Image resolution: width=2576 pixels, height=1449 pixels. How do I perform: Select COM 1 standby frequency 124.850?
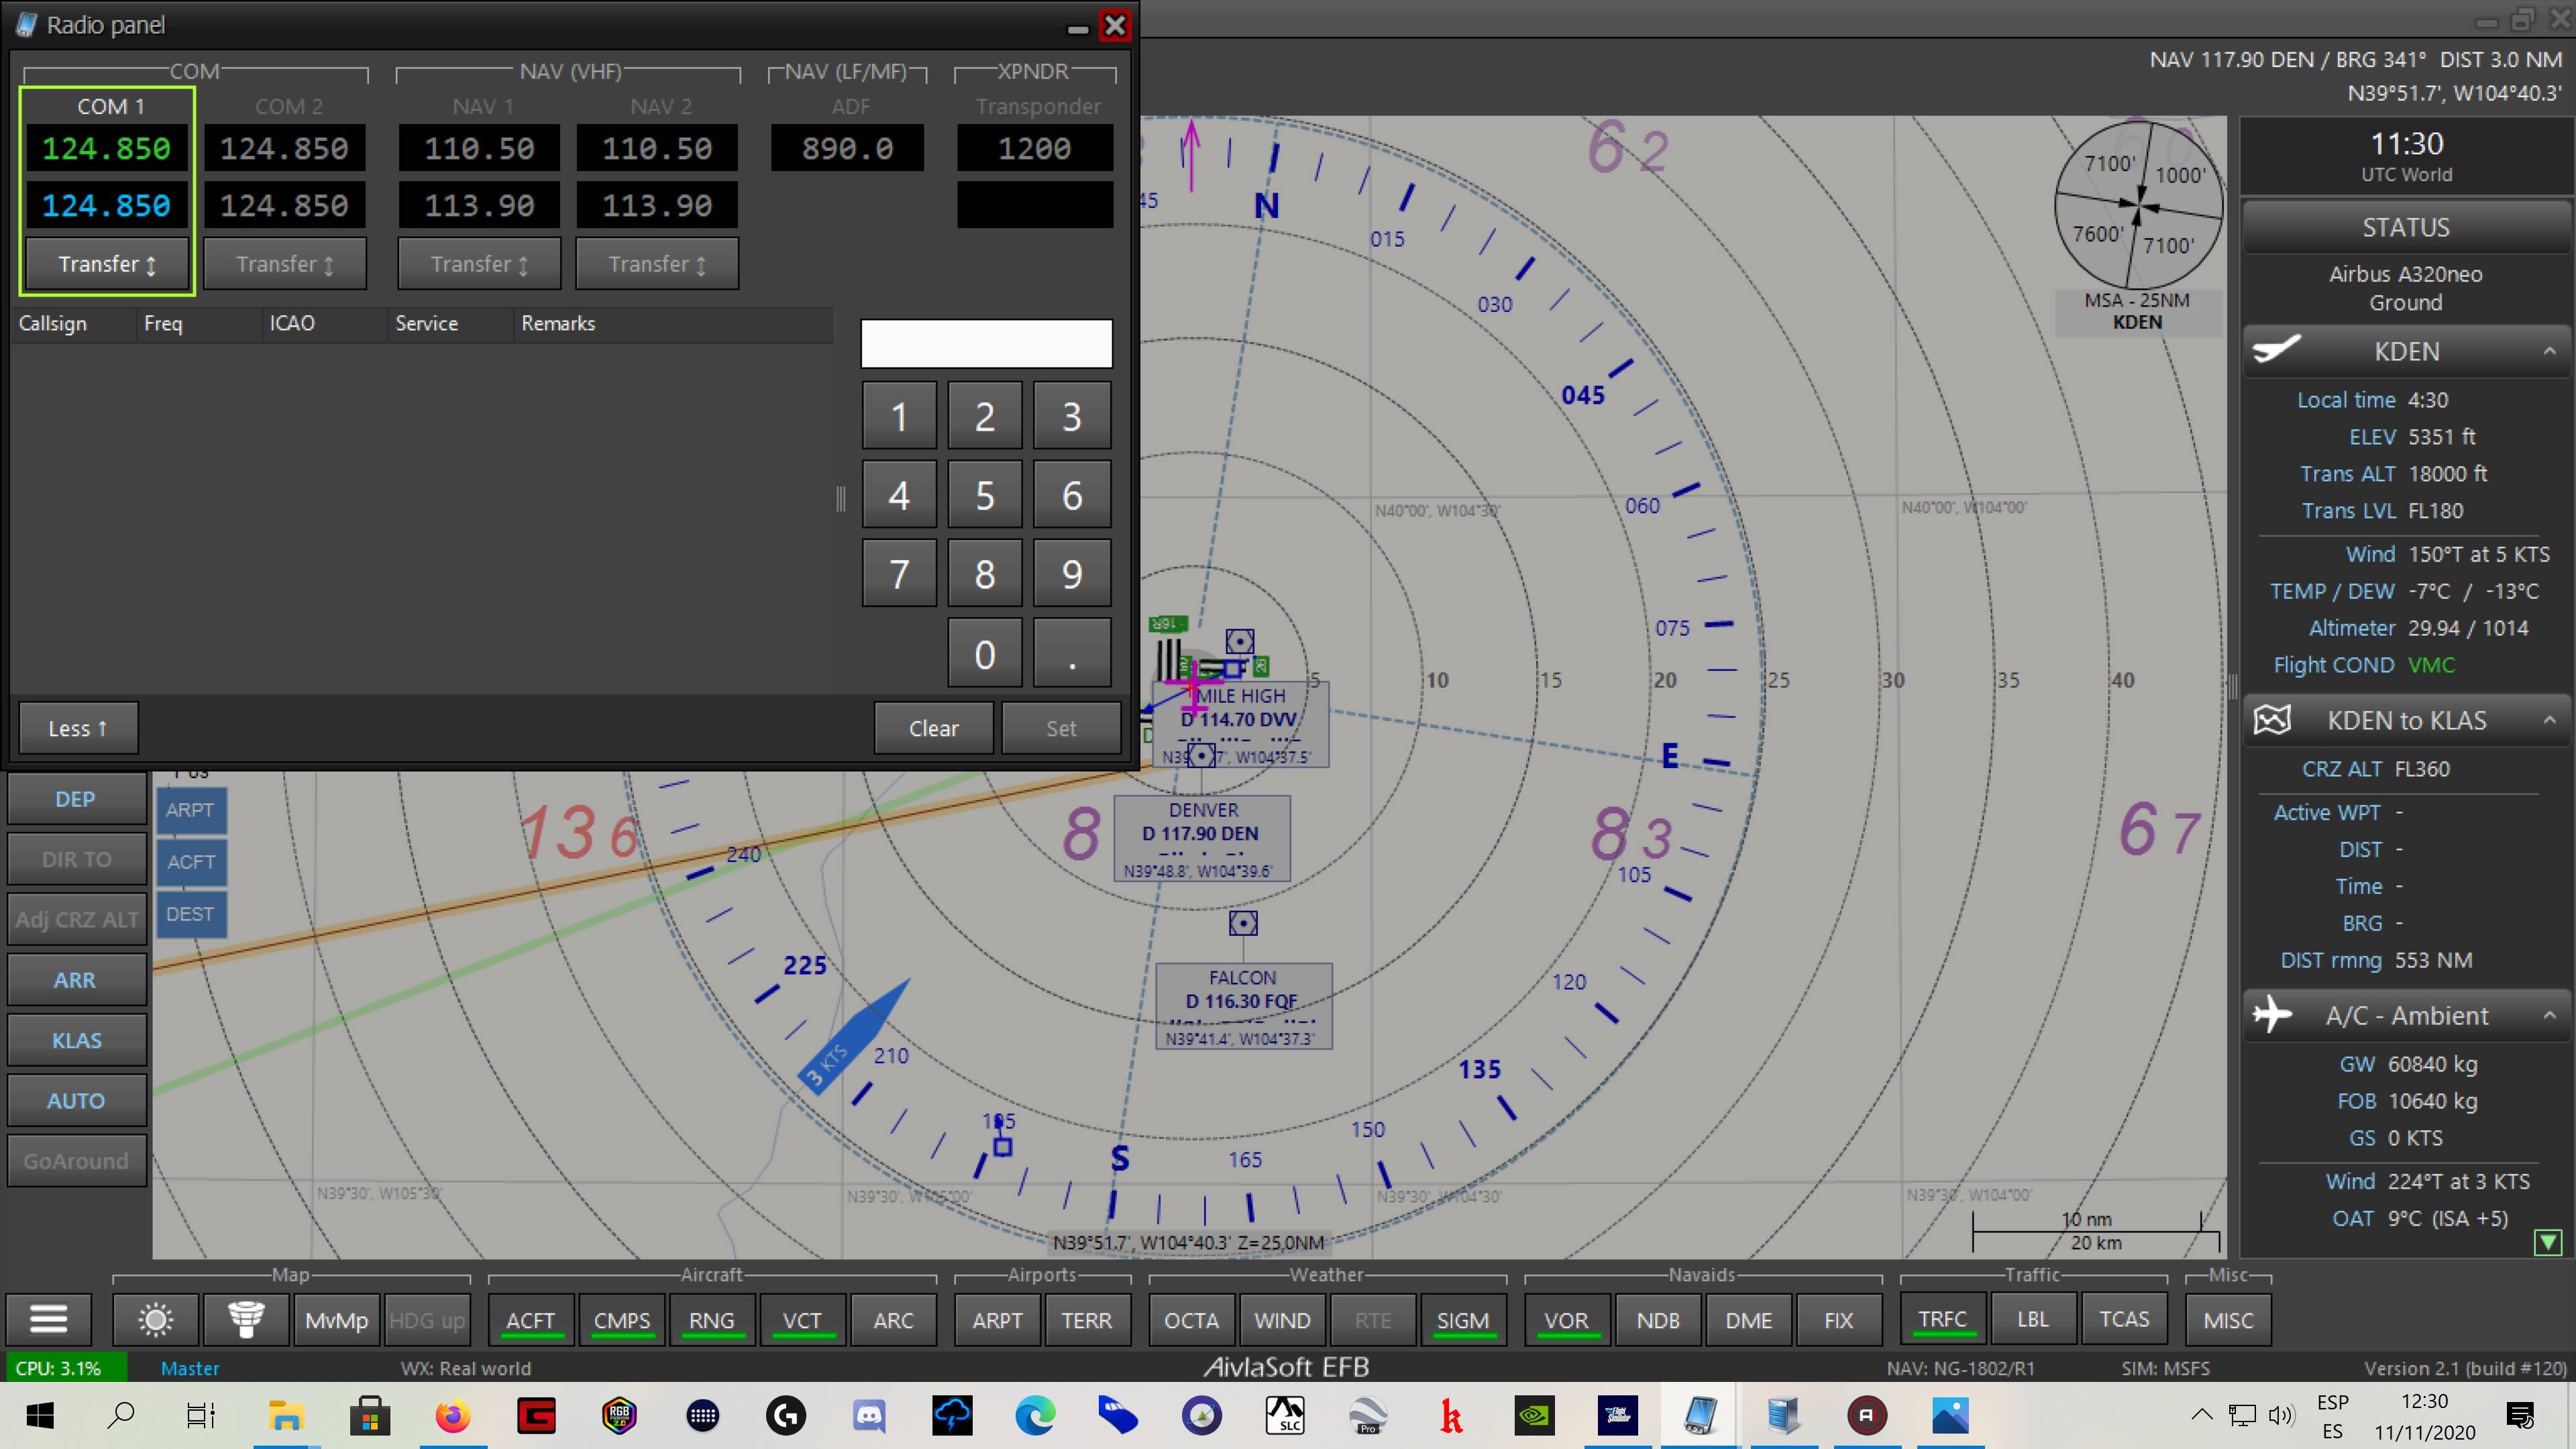point(107,205)
